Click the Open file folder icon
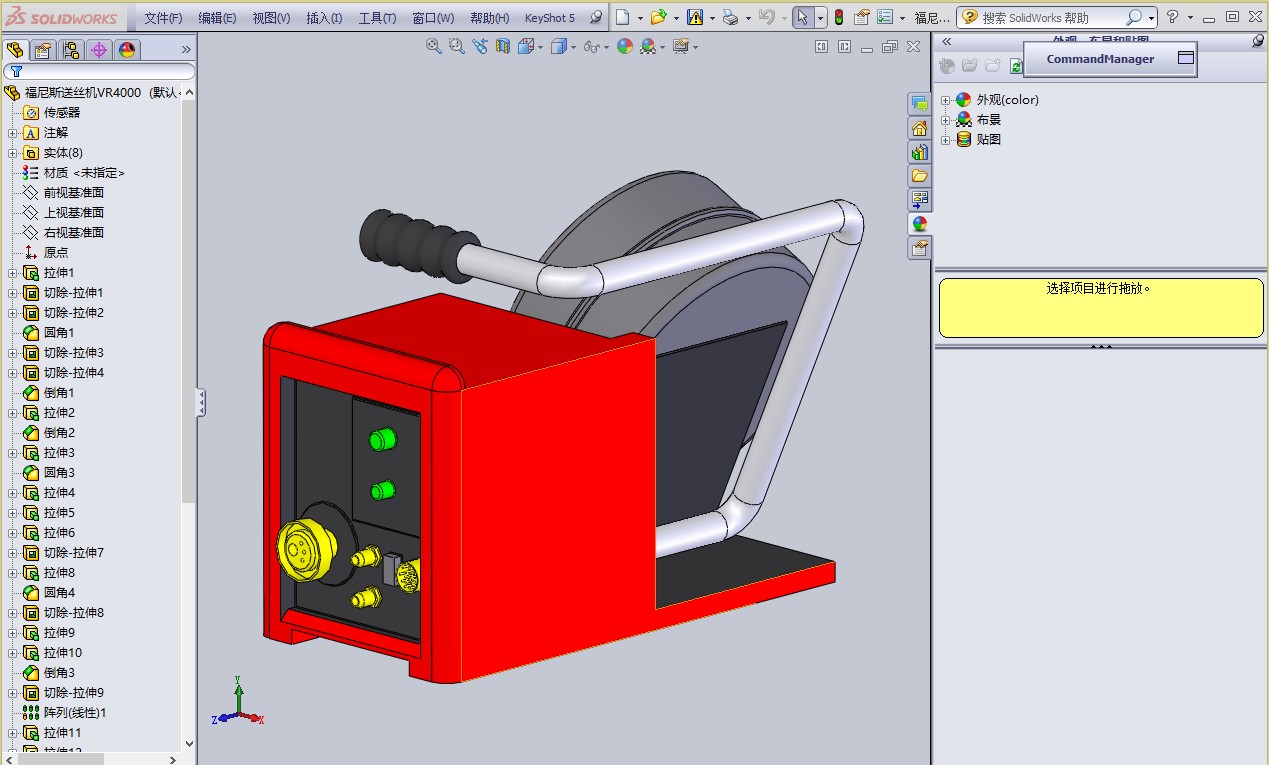 657,17
